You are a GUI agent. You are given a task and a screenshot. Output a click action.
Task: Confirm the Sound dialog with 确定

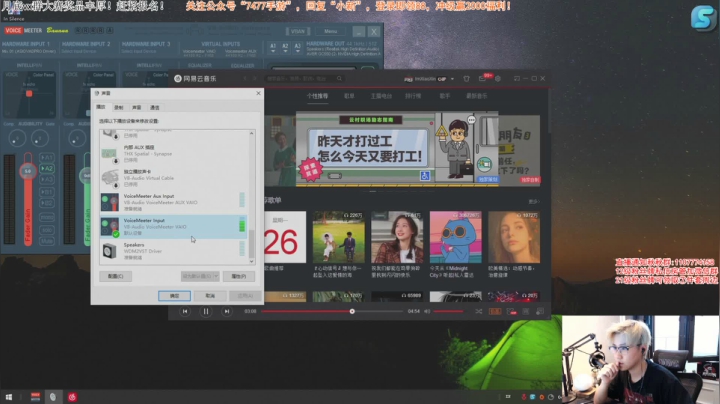pyautogui.click(x=174, y=296)
